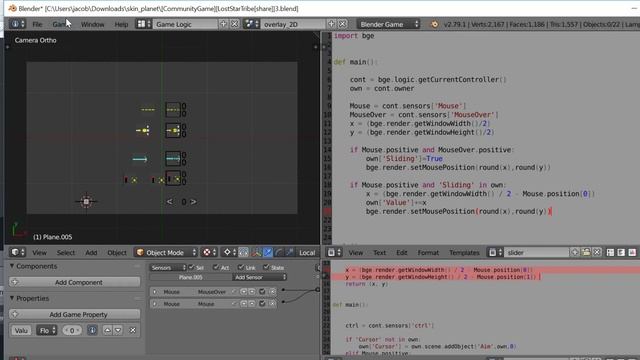
Task: Open the Object Mode dropdown
Action: click(x=166, y=253)
